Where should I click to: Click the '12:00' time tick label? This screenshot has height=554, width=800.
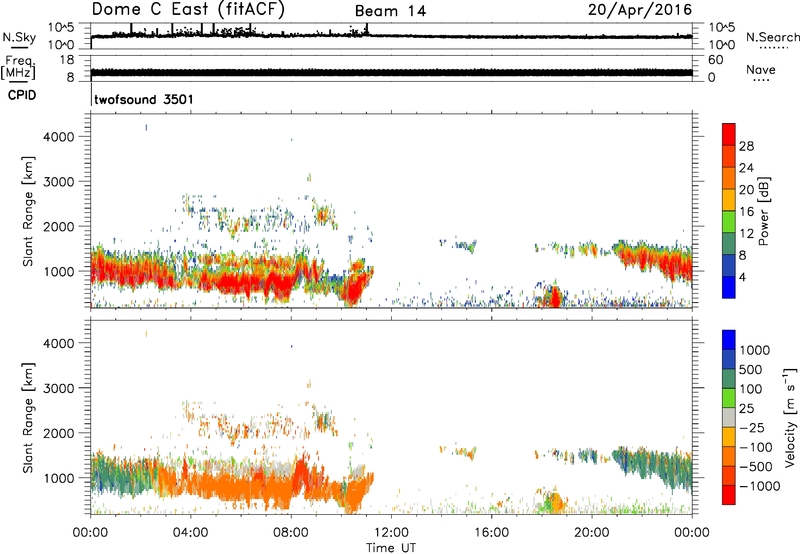pyautogui.click(x=391, y=533)
